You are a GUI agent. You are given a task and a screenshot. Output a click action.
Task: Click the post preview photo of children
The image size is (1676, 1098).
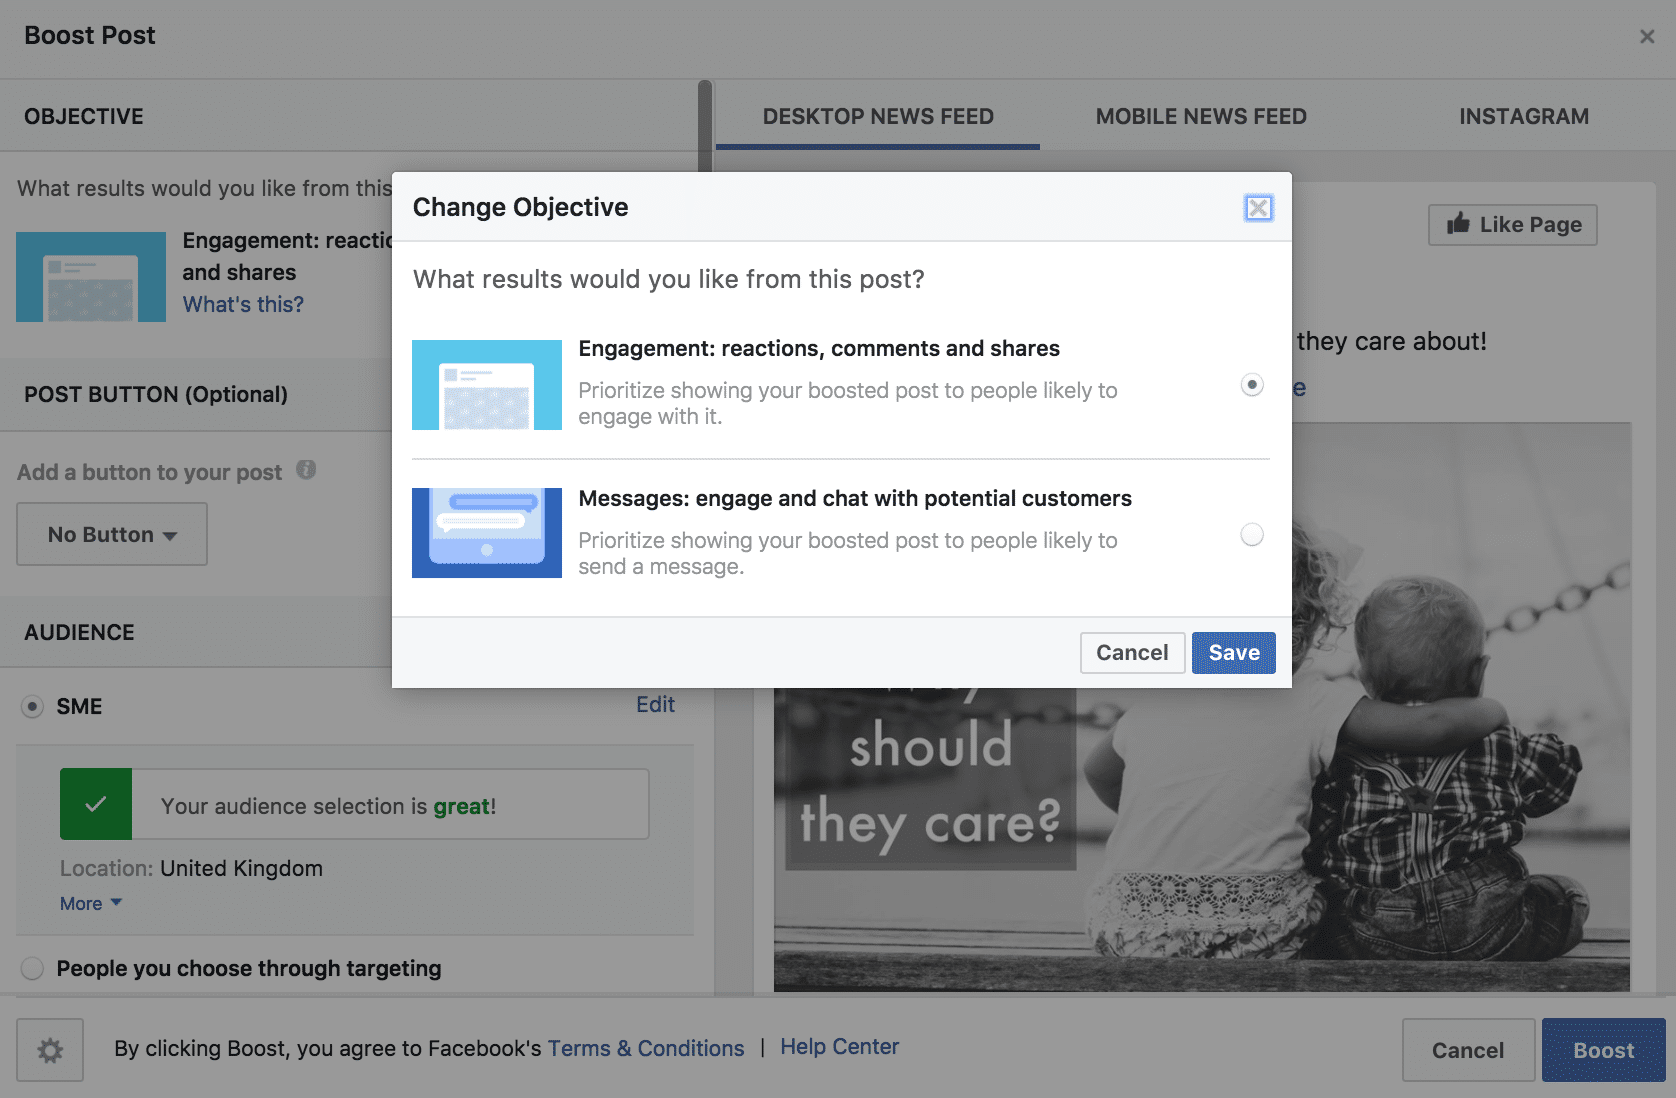[1202, 707]
